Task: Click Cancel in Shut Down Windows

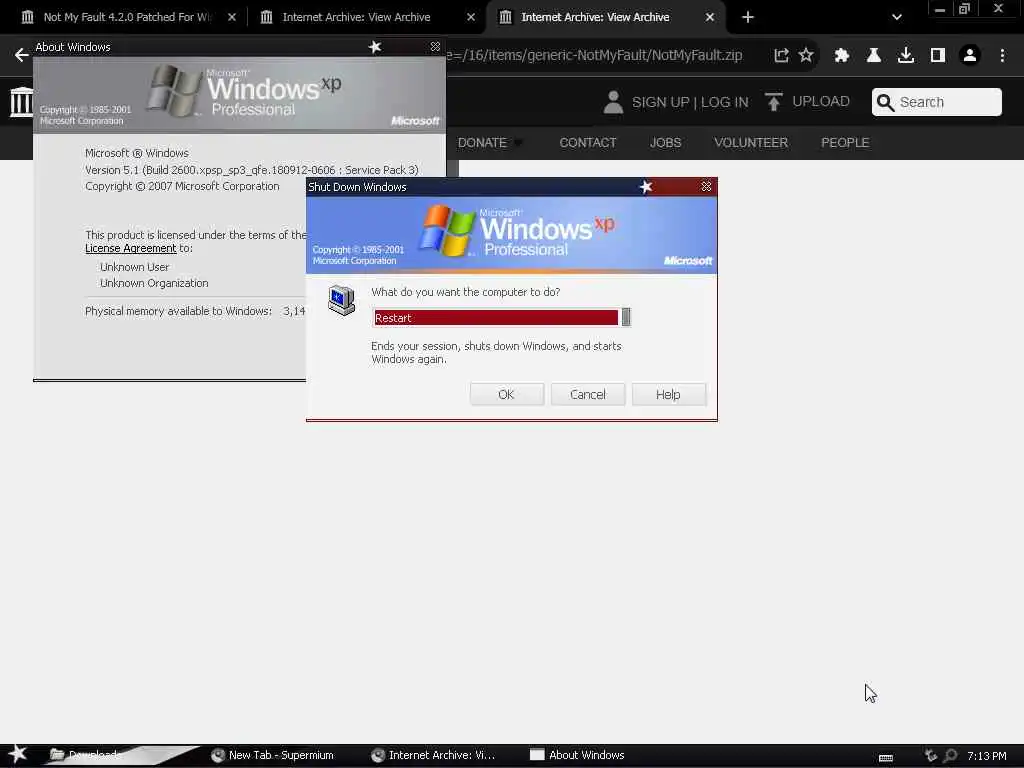Action: [588, 394]
